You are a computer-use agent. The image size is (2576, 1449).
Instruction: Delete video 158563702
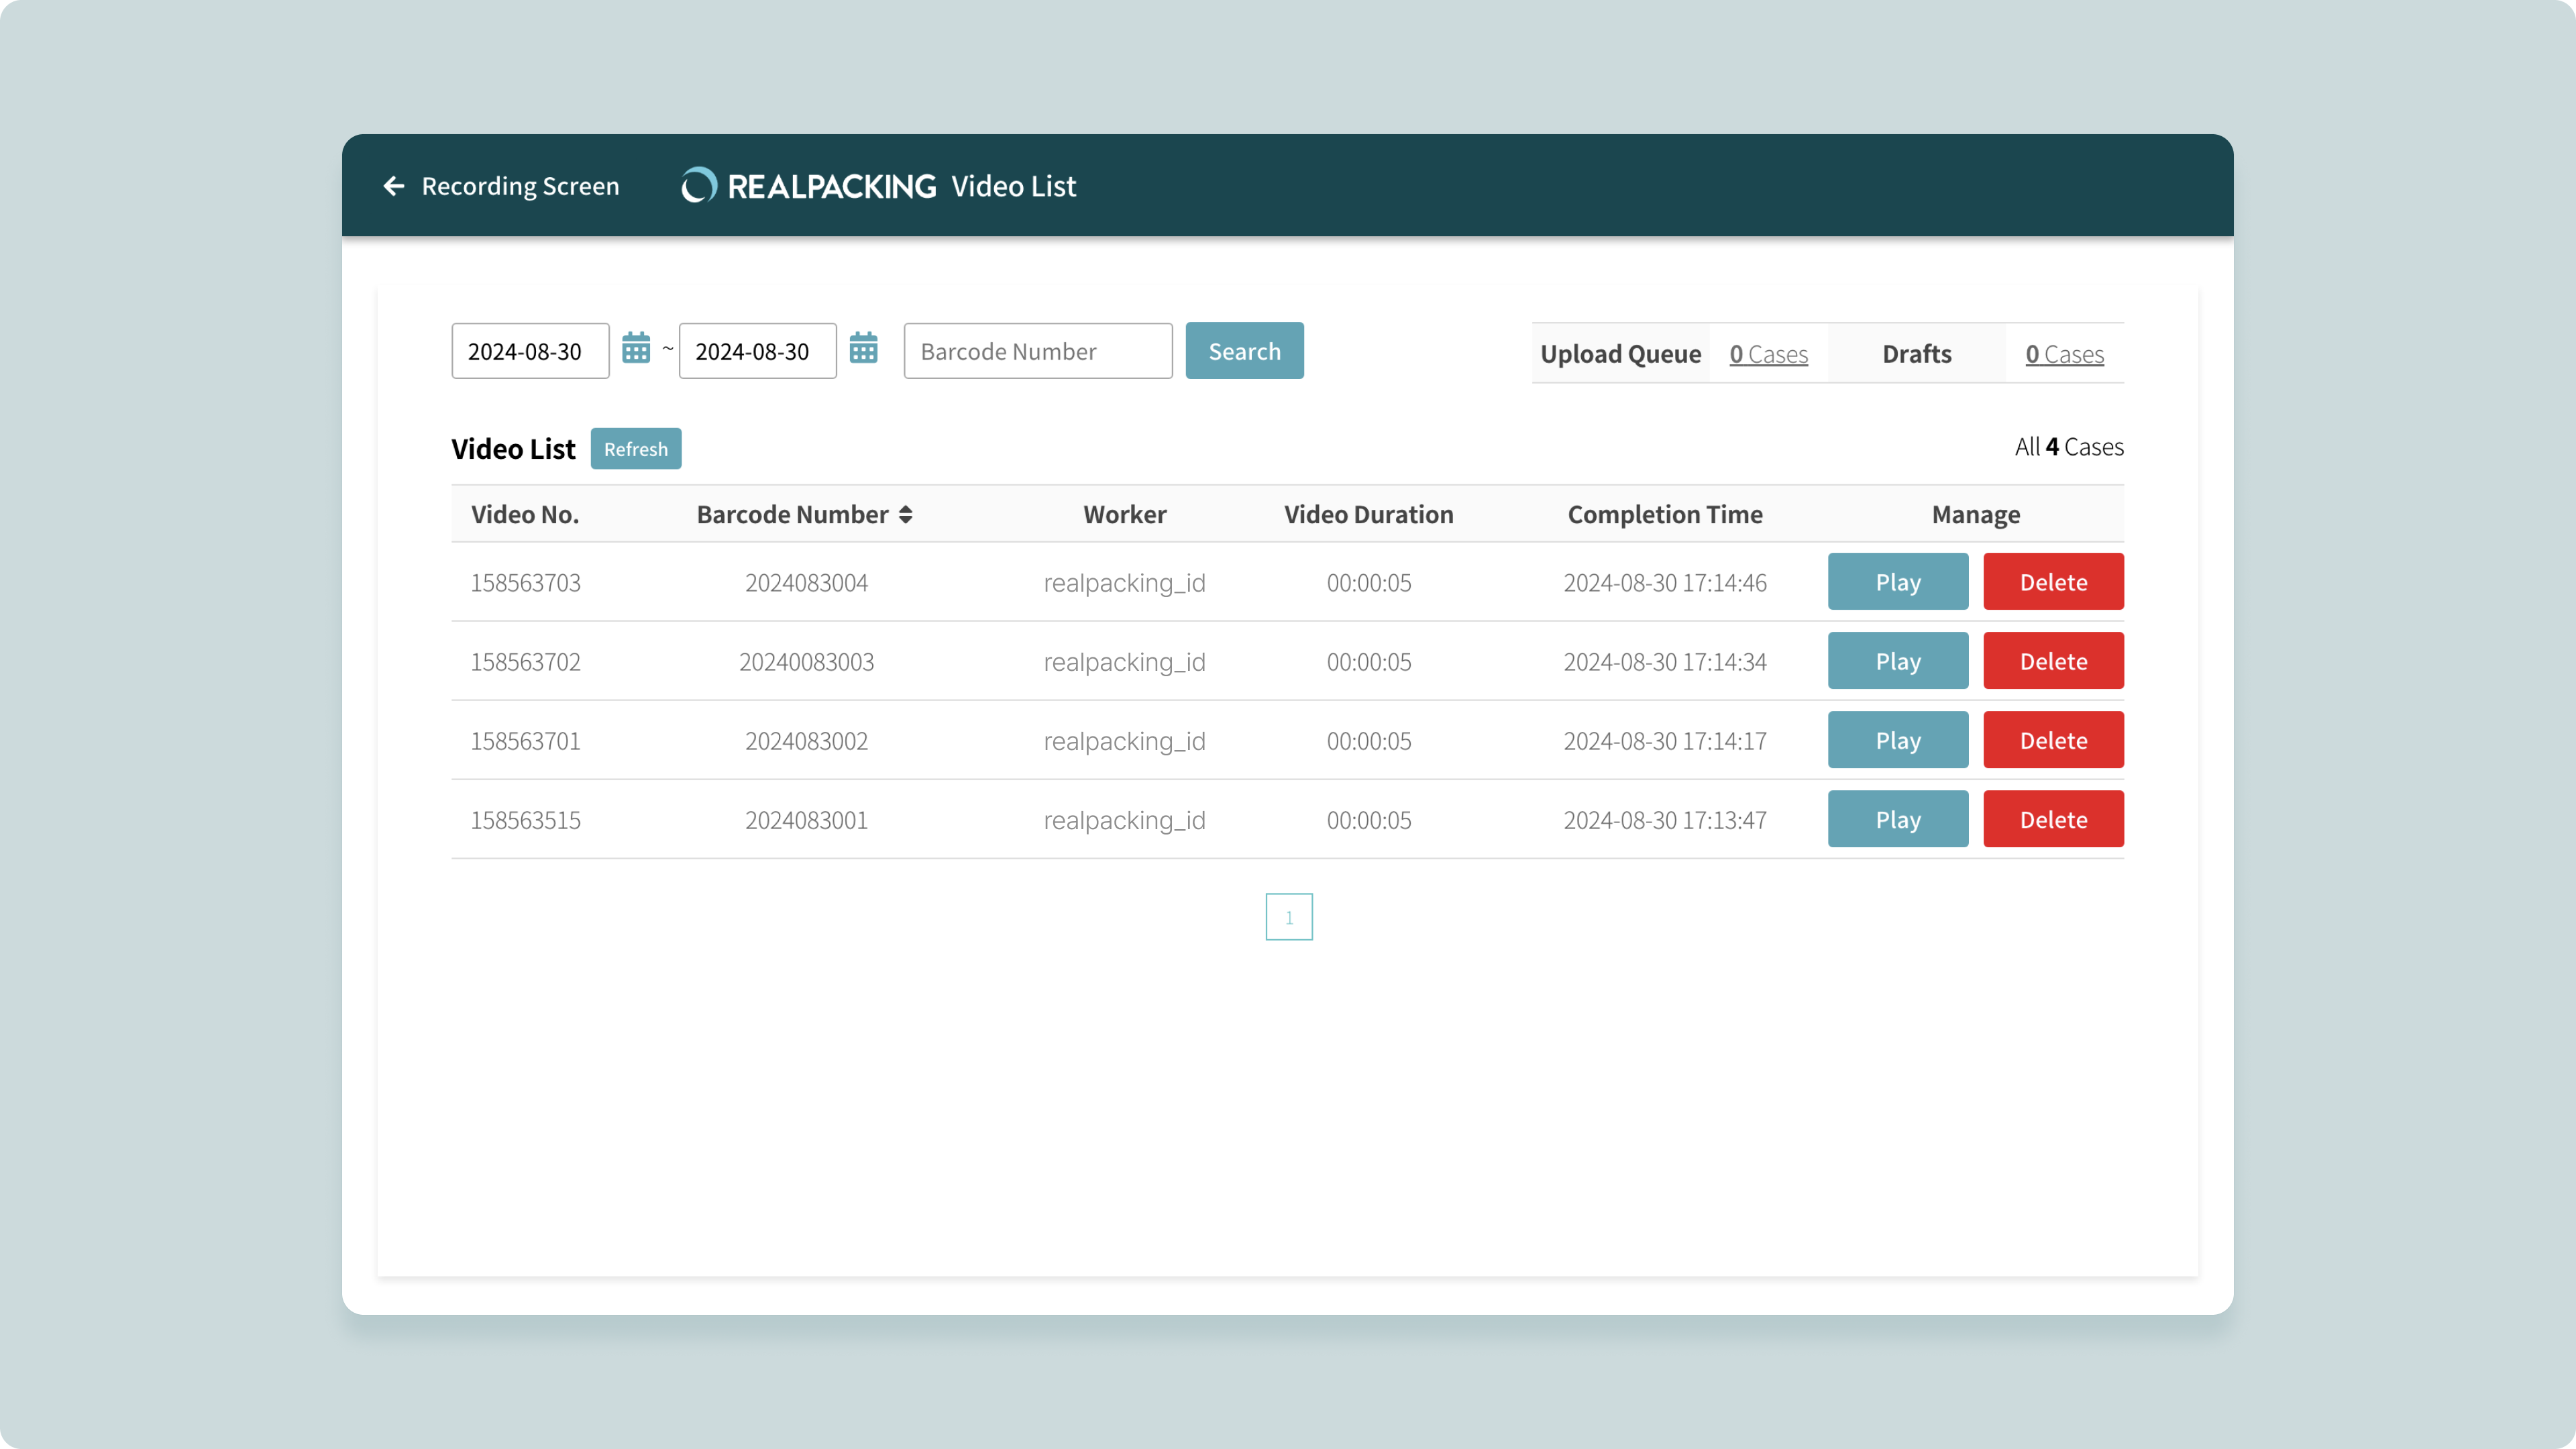[2053, 661]
